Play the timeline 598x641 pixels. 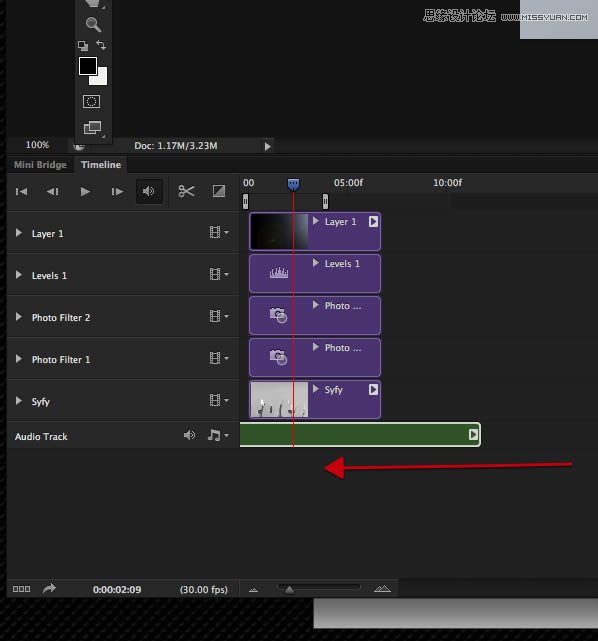[x=85, y=191]
